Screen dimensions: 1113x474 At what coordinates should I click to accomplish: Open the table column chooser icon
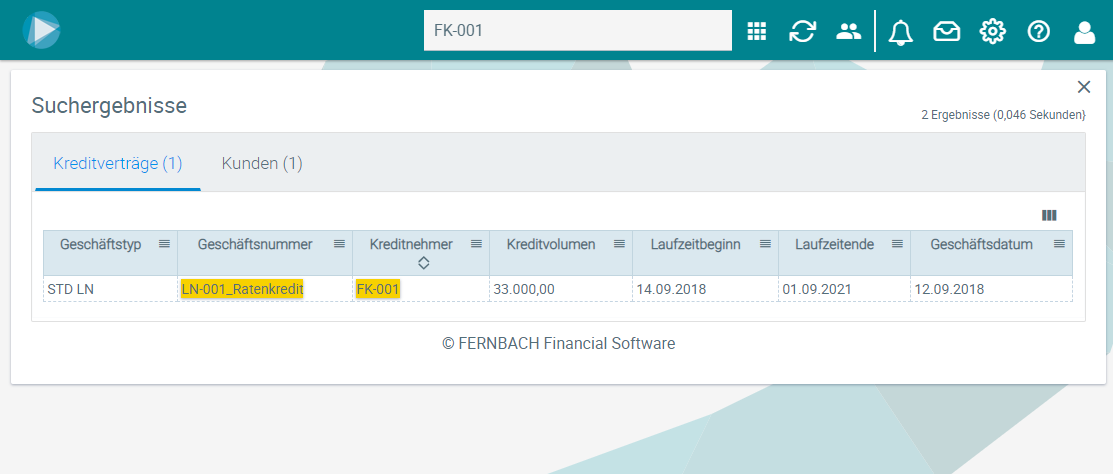point(1049,215)
